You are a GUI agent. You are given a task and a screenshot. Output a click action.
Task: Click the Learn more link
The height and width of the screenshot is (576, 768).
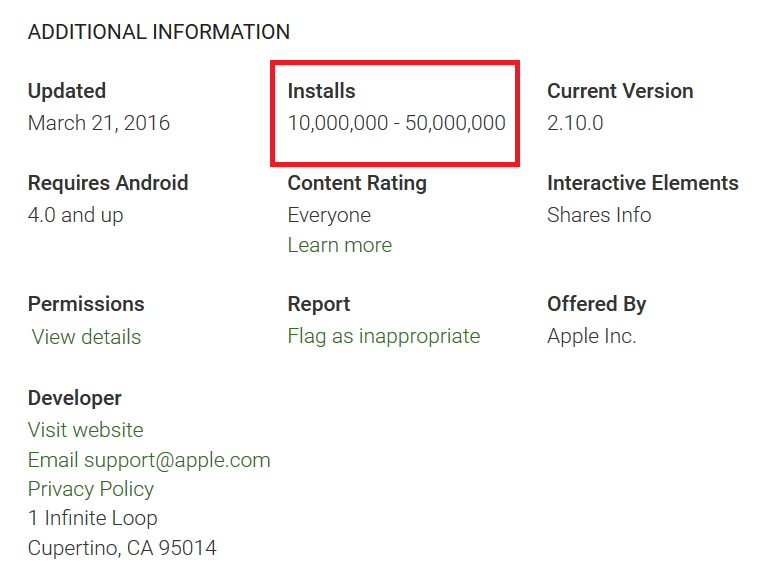339,245
